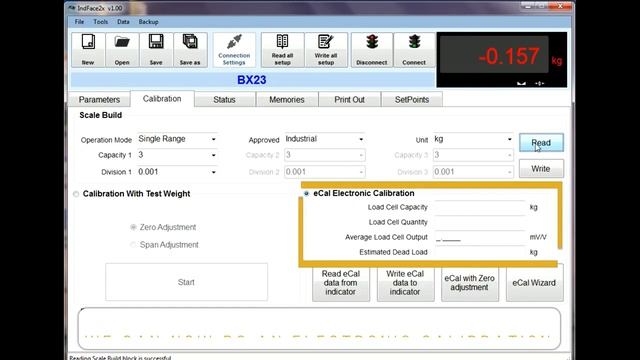The height and width of the screenshot is (360, 640).
Task: Connect using the green traffic light
Action: coord(414,50)
